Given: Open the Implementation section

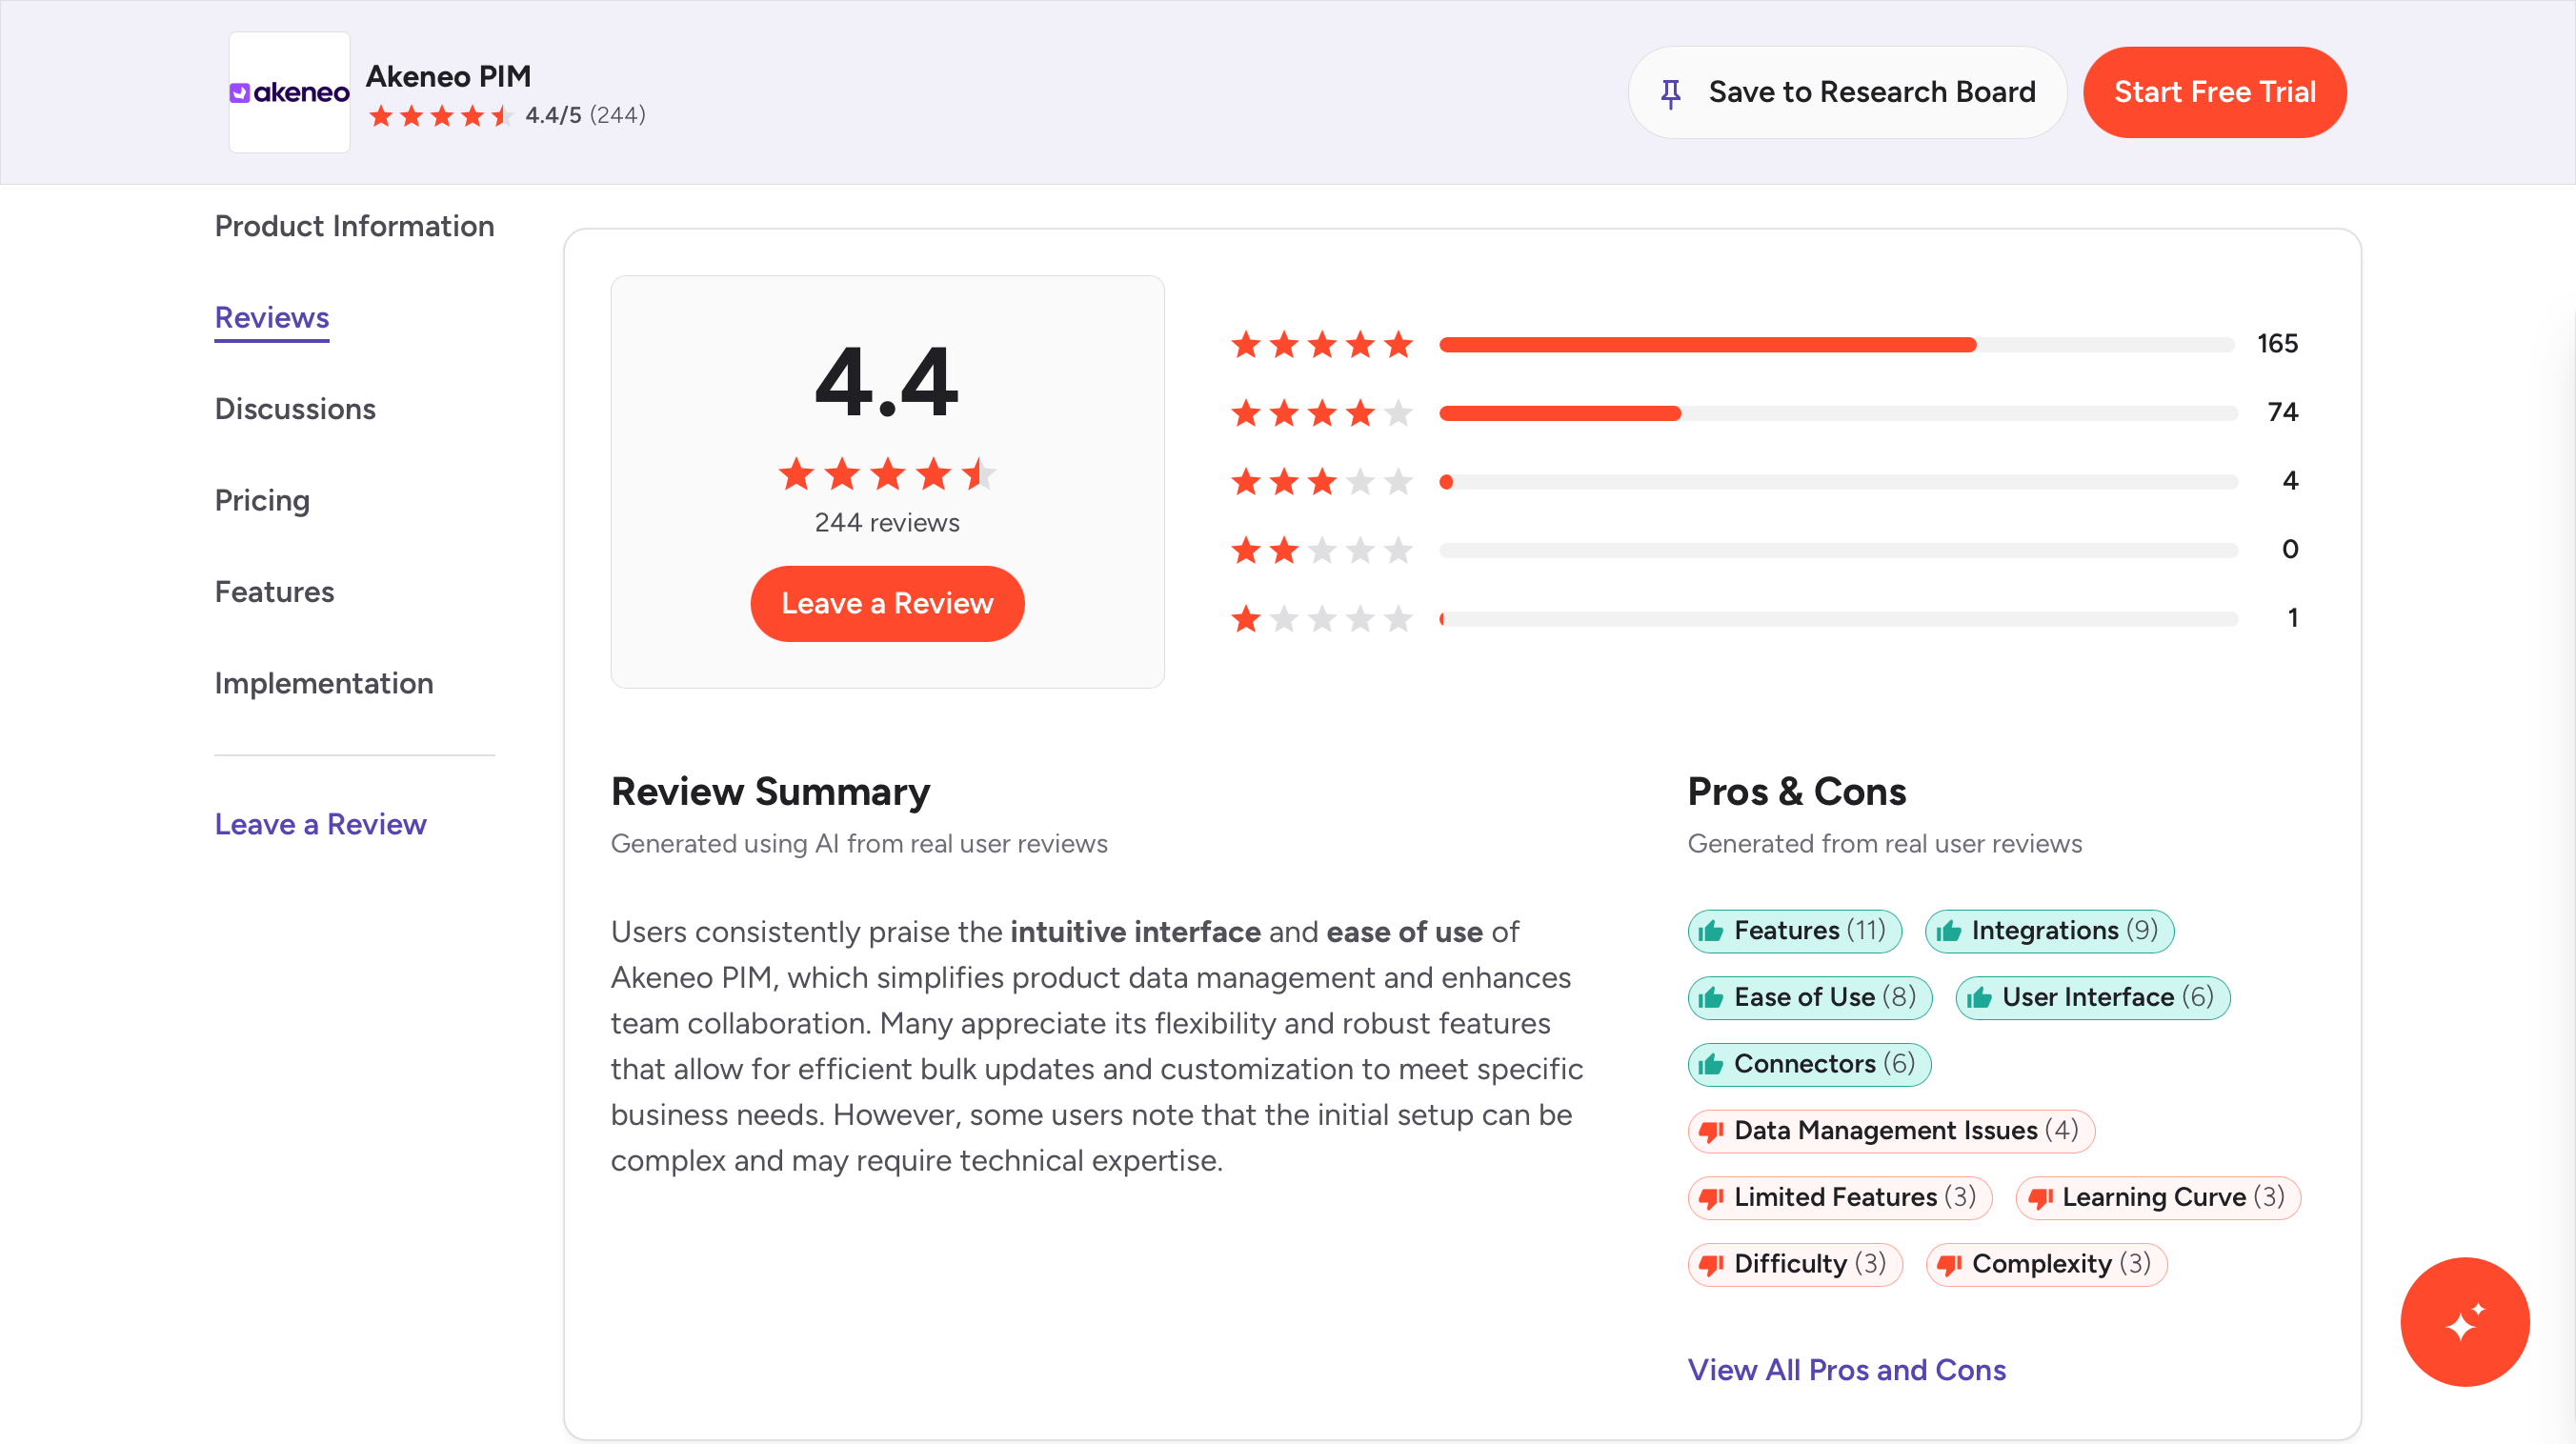Looking at the screenshot, I should click(x=324, y=683).
